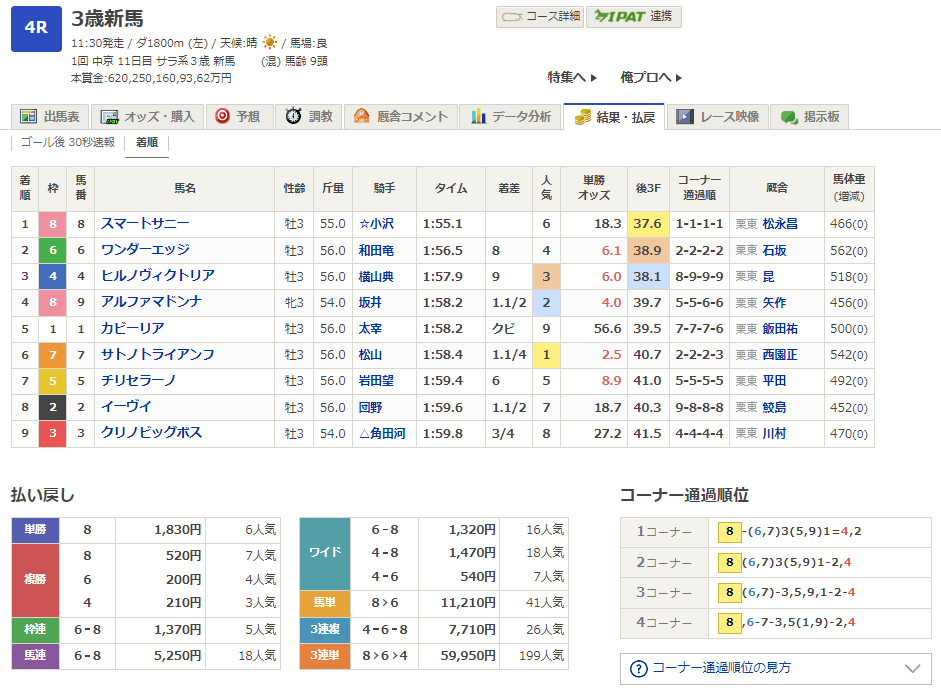Screen dimensions: 941x693
Task: Expand コーナー通過順位の見方 section
Action: click(x=775, y=668)
